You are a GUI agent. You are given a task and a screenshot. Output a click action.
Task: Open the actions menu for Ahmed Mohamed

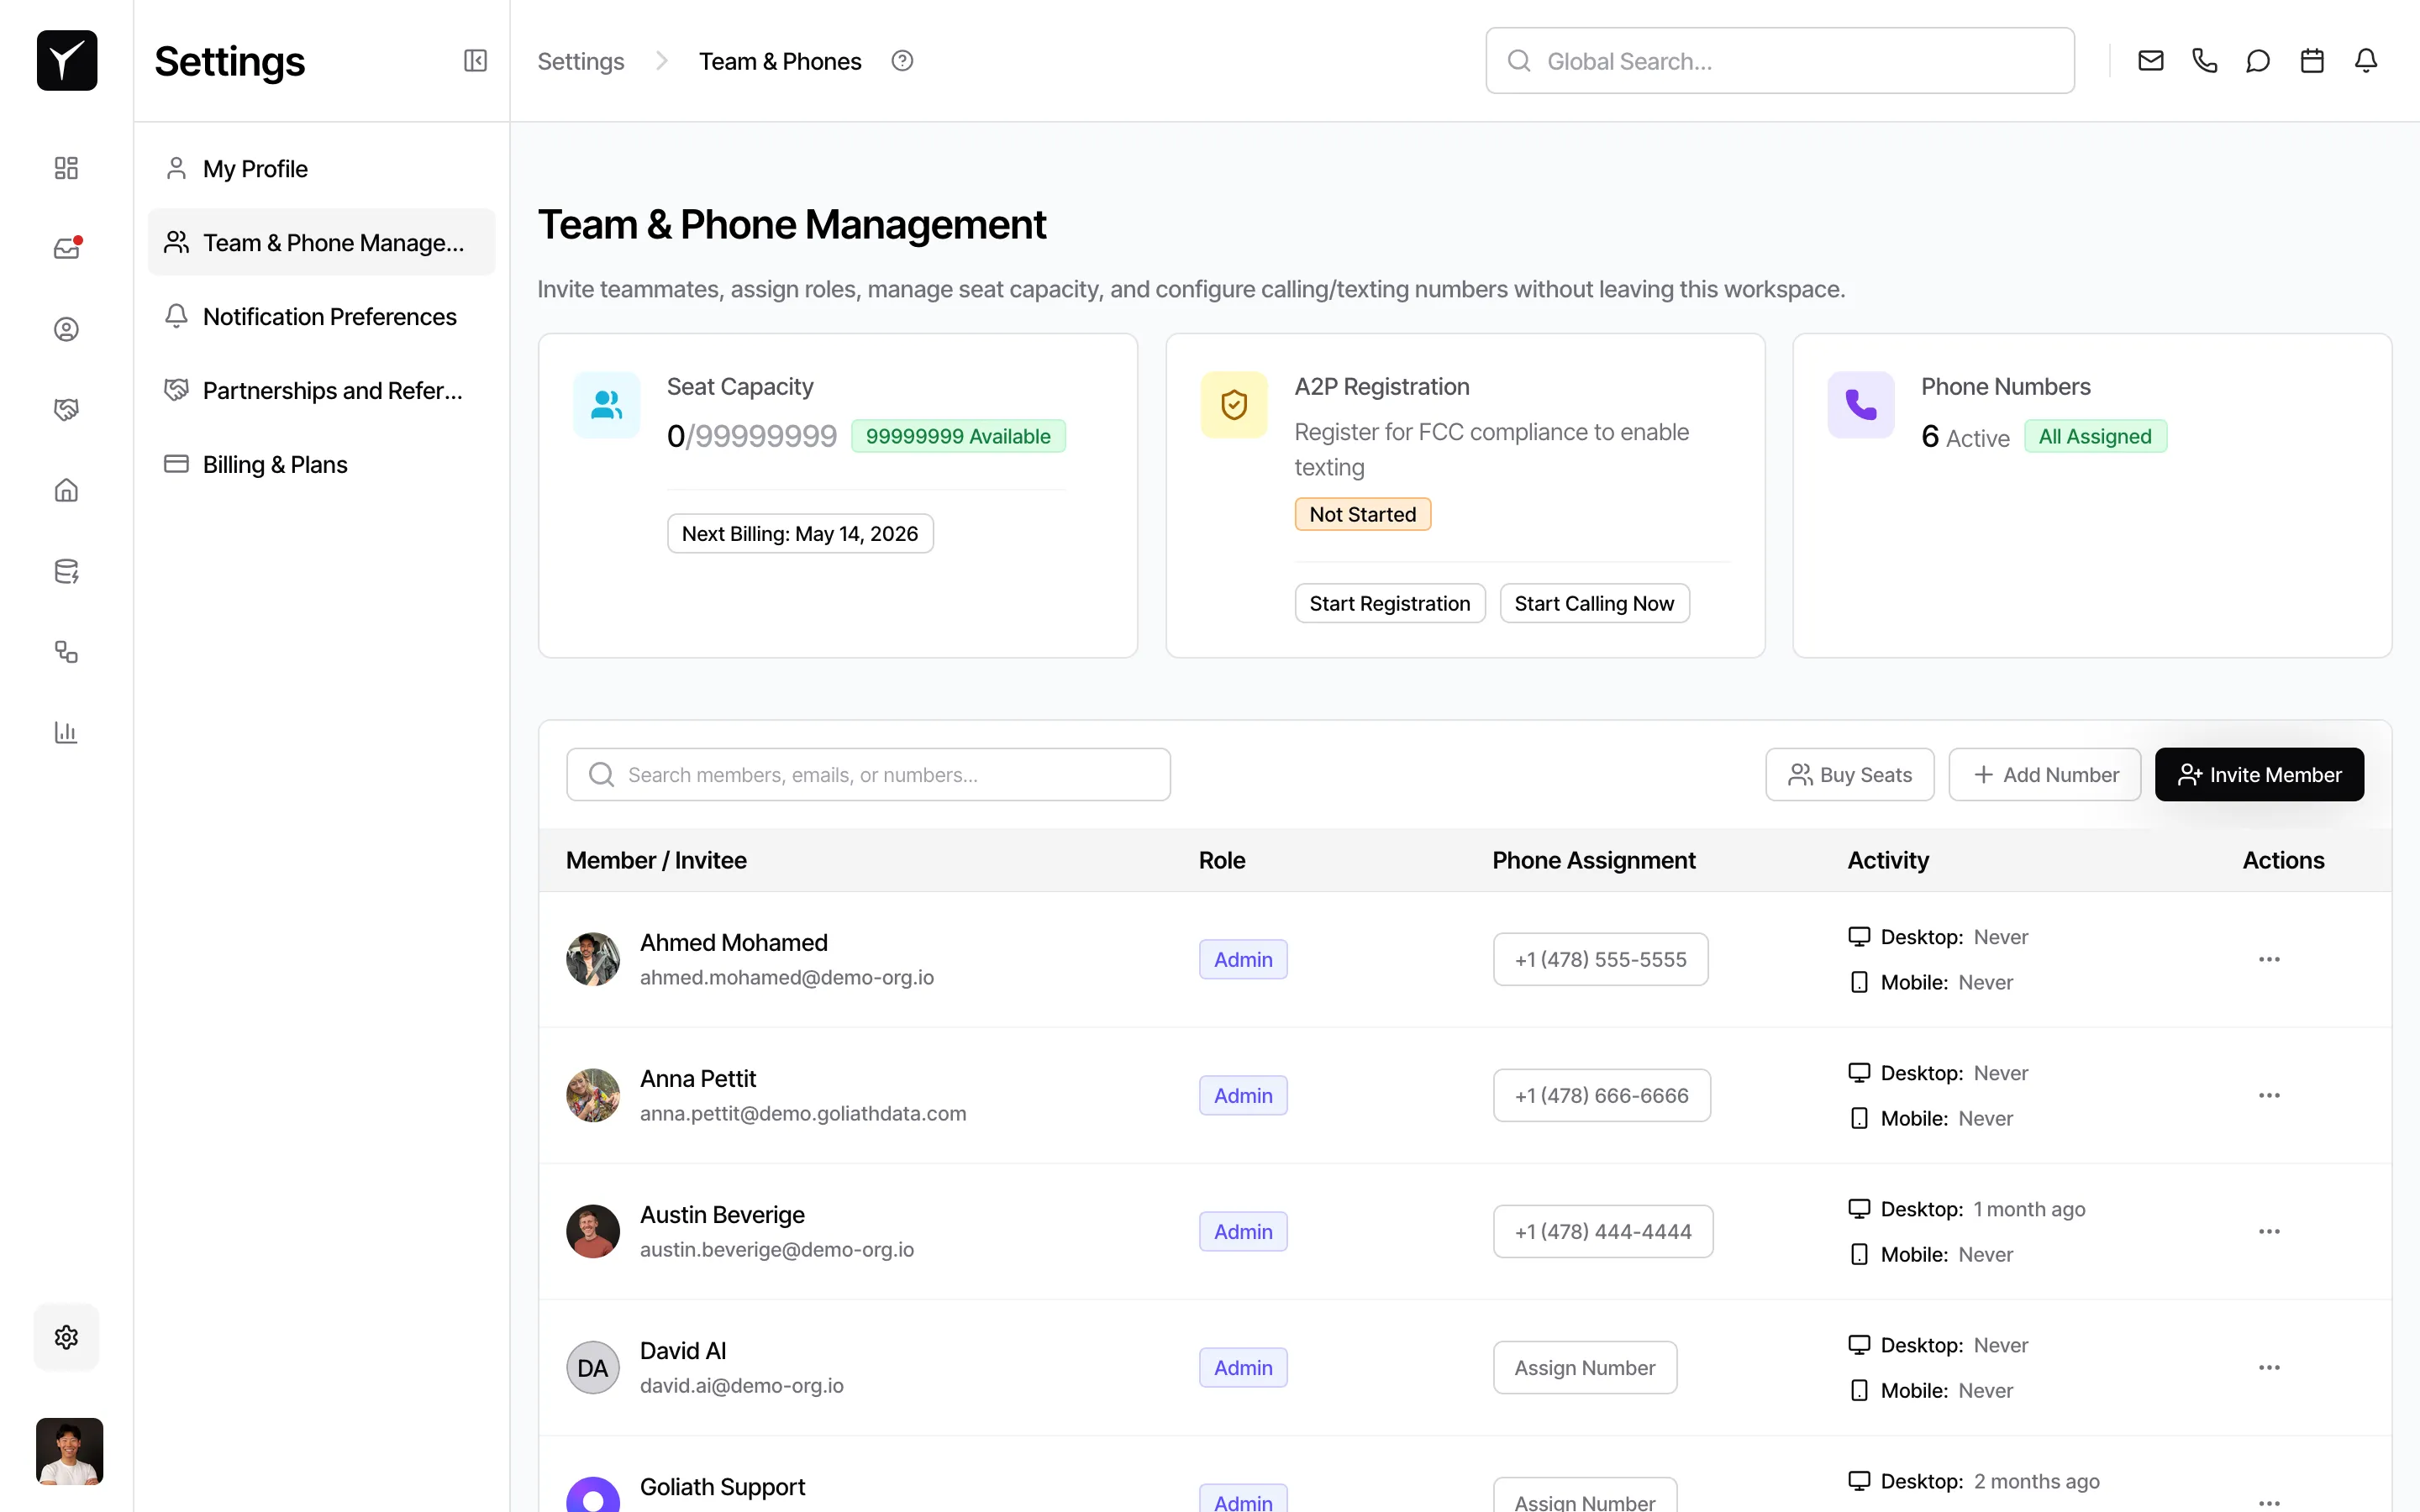click(2270, 958)
